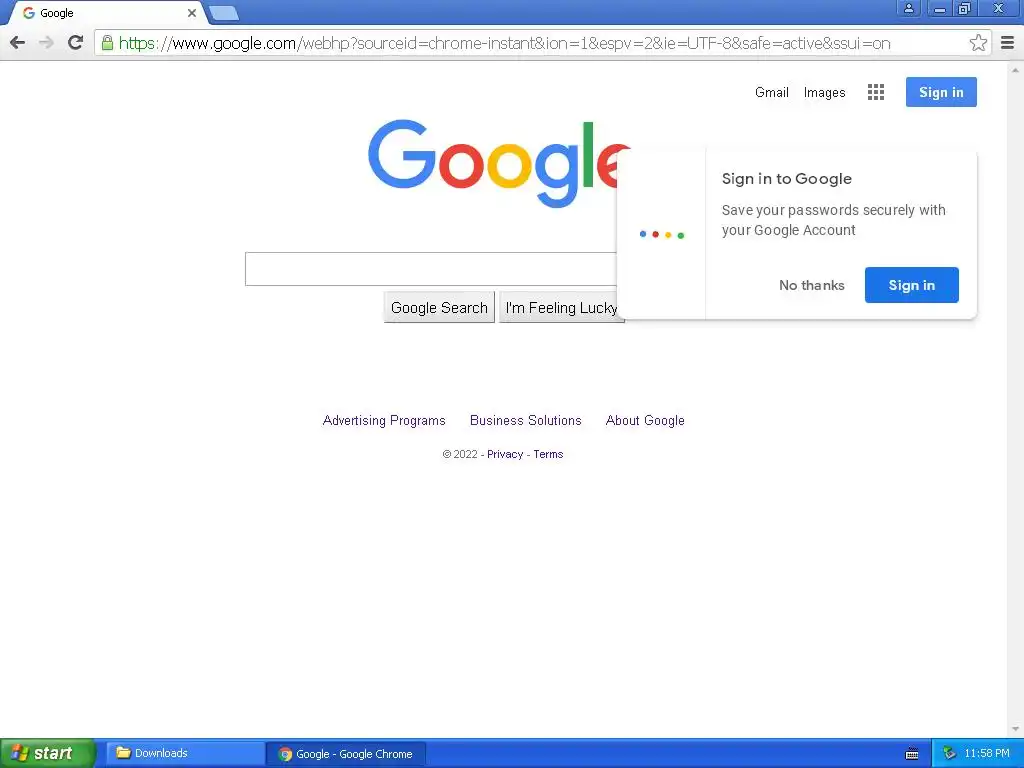Image resolution: width=1024 pixels, height=768 pixels.
Task: Open the Chrome hamburger menu
Action: coord(1007,43)
